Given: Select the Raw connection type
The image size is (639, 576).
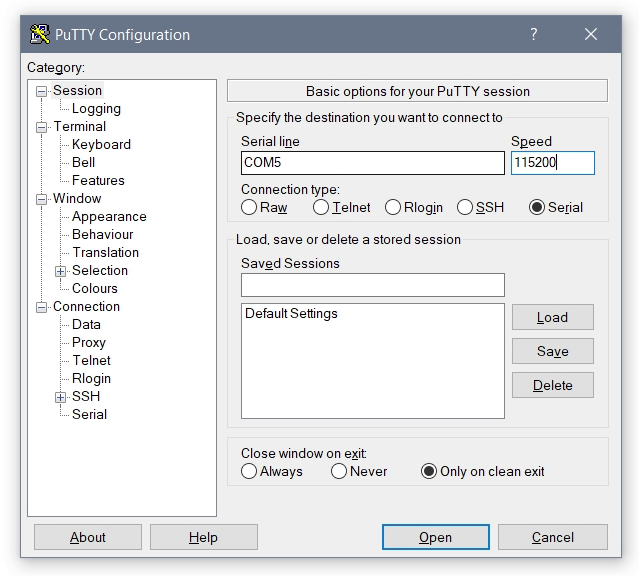Looking at the screenshot, I should (249, 207).
